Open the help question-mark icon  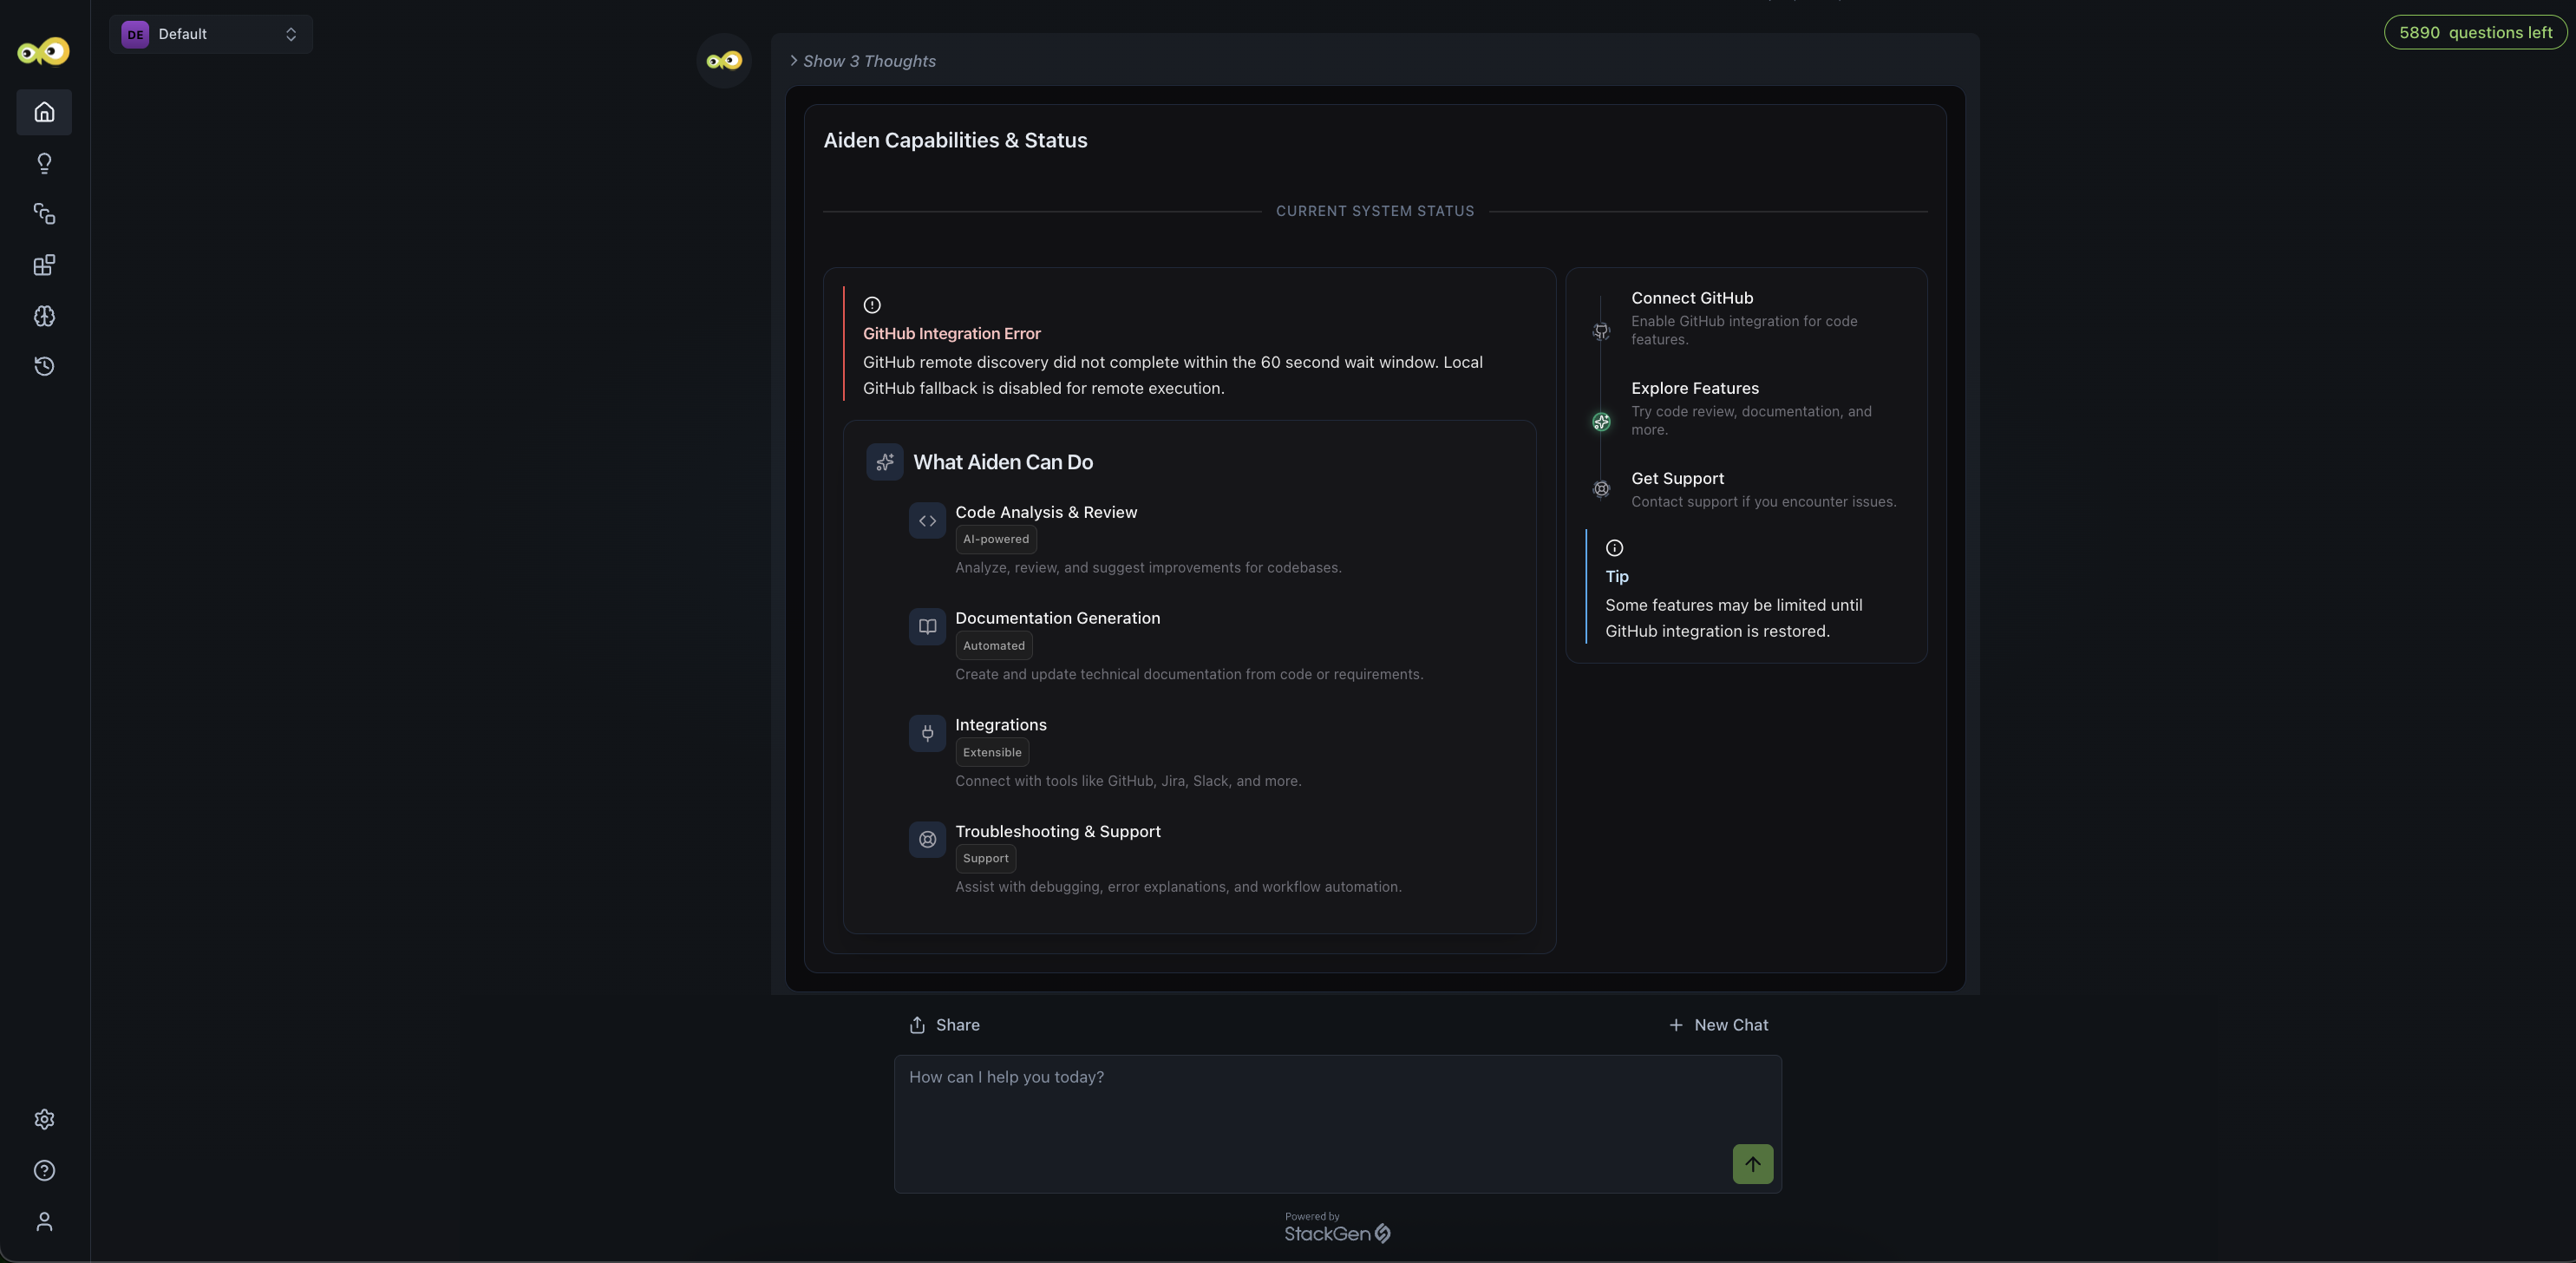[x=44, y=1170]
